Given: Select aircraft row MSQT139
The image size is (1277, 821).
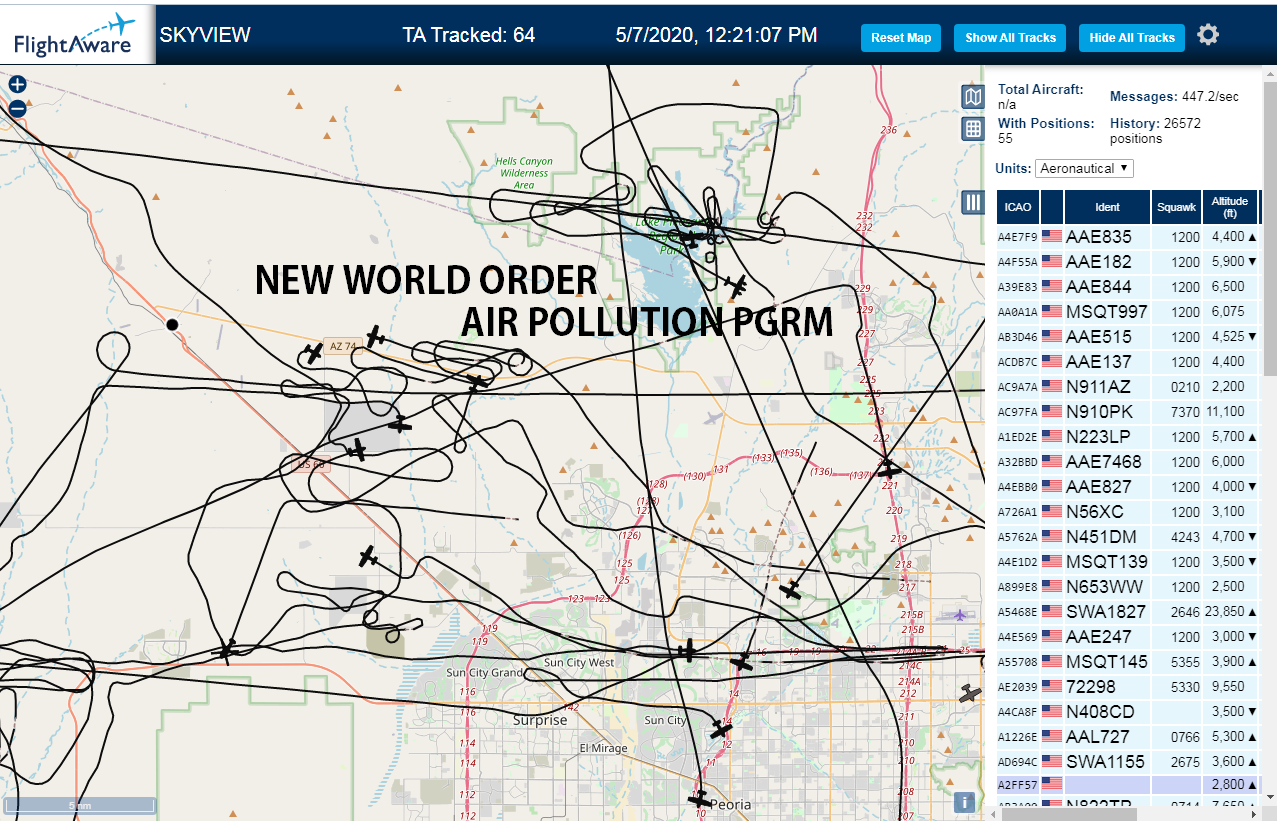Looking at the screenshot, I should pyautogui.click(x=1128, y=562).
